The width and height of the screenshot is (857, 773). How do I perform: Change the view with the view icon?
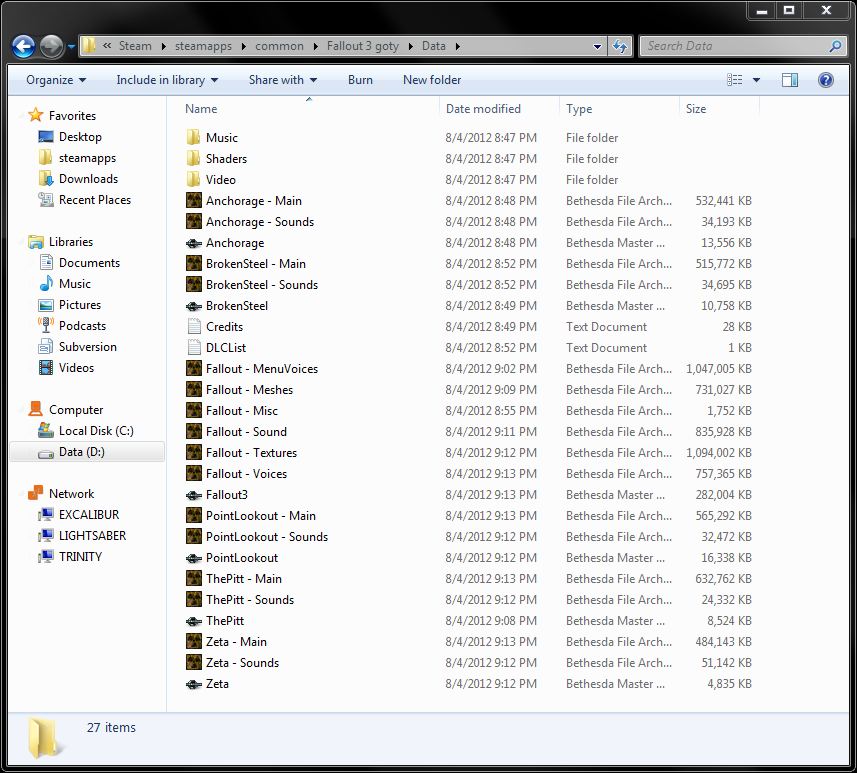coord(735,80)
